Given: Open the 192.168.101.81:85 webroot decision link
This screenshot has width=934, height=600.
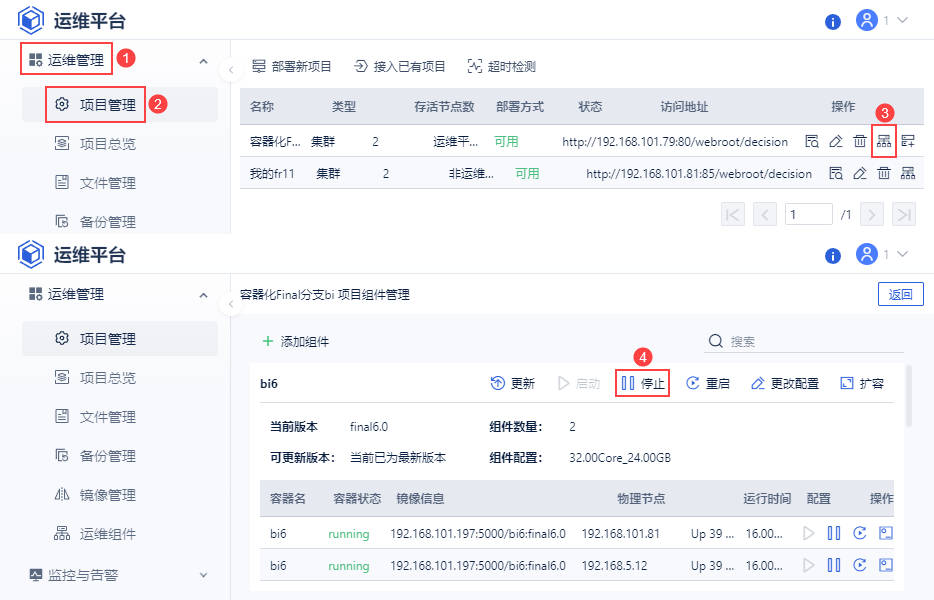Looking at the screenshot, I should tap(699, 173).
